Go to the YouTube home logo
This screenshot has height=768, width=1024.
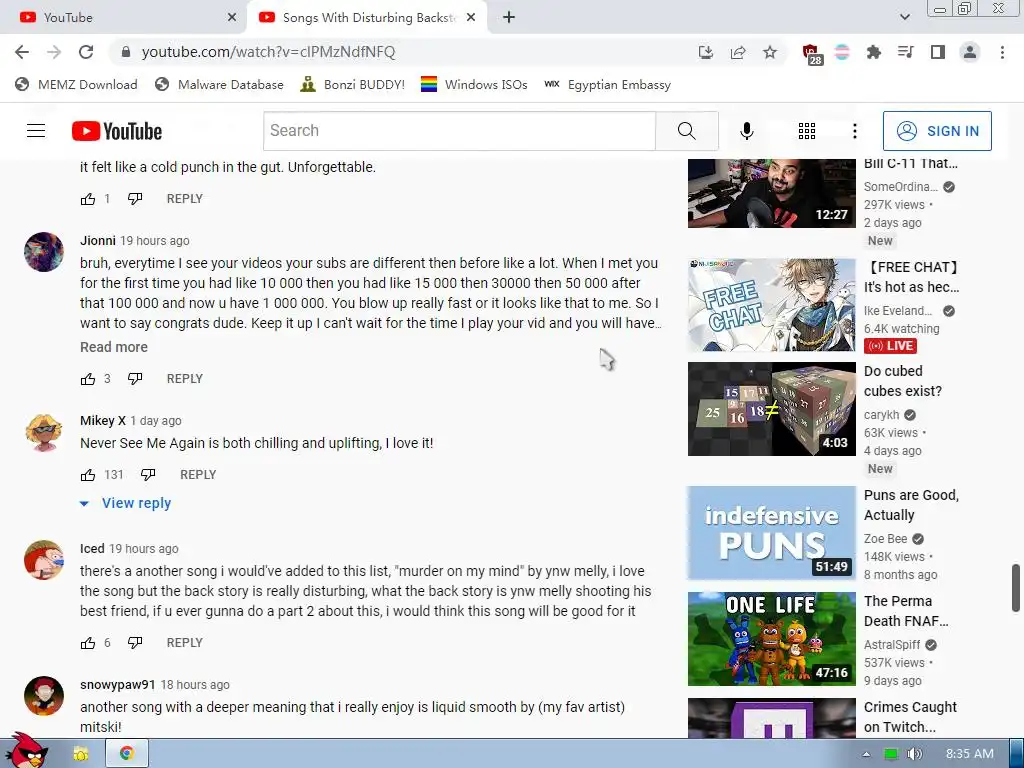tap(117, 131)
